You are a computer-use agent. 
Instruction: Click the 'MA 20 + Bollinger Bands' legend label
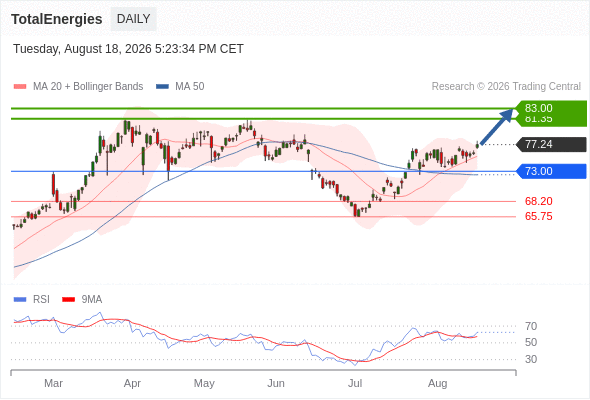88,87
